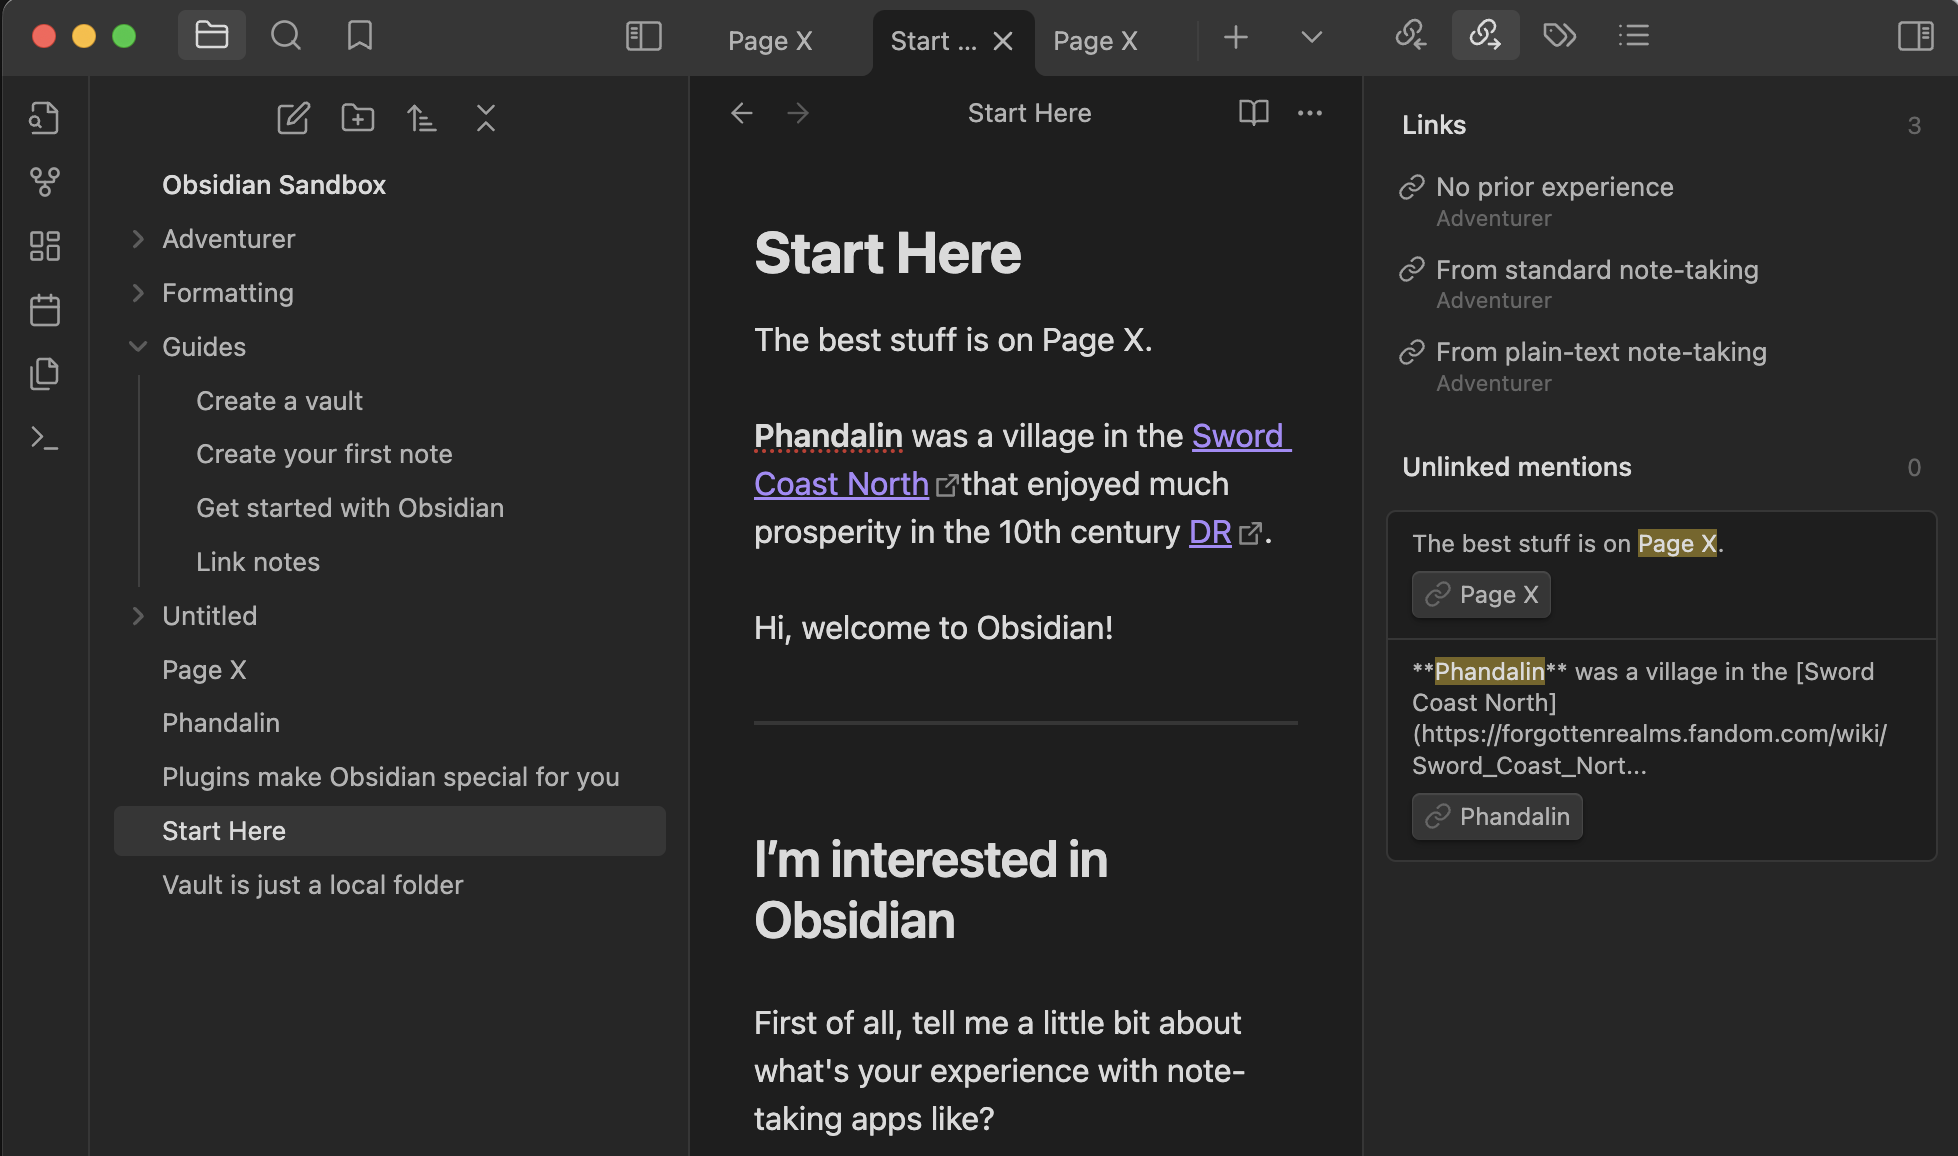Collapse Unlinked mentions section header
This screenshot has height=1156, width=1958.
[1516, 467]
